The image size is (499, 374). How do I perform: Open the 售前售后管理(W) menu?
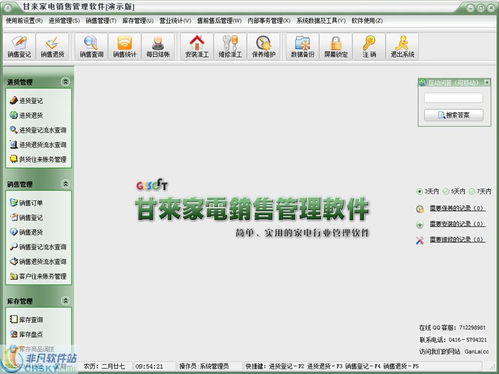point(219,21)
